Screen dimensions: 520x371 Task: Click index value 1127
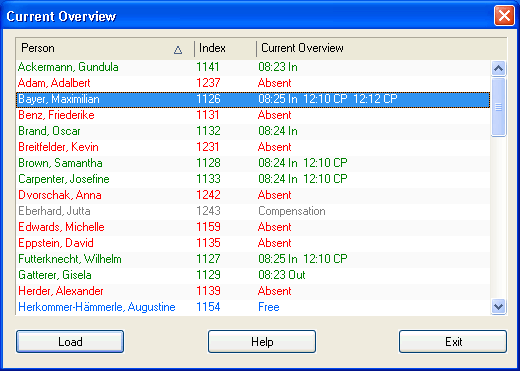tap(208, 259)
